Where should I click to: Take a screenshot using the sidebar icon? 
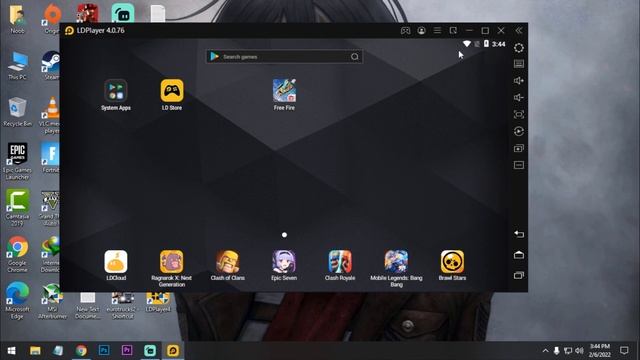coord(519,114)
